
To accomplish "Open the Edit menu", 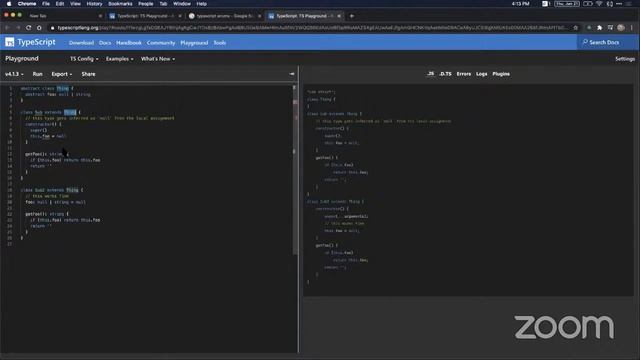I will [x=60, y=4].
